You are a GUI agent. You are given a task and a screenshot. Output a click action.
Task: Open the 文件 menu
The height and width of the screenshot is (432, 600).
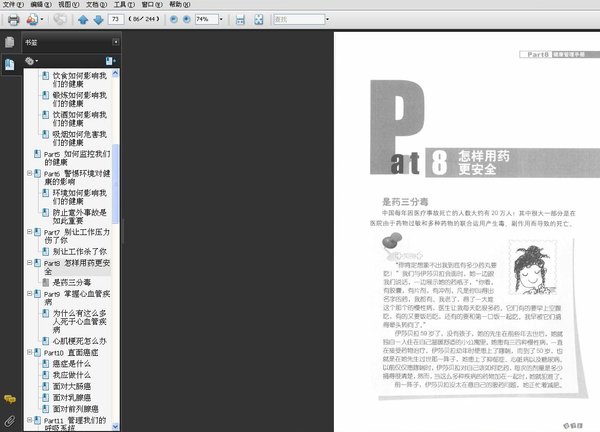click(x=13, y=4)
